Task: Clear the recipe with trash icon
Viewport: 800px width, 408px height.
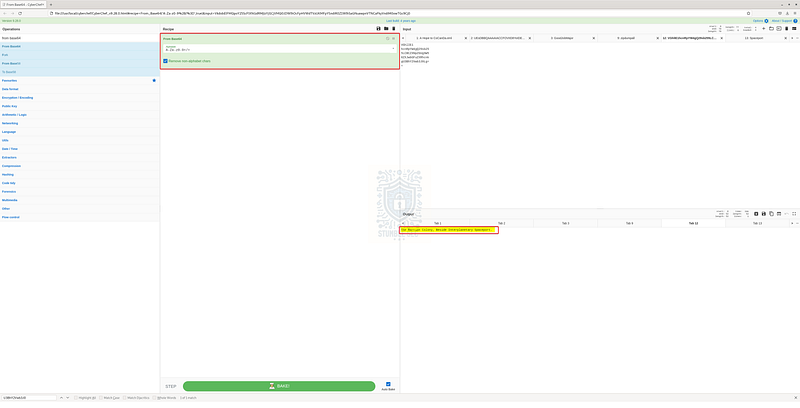Action: [393, 29]
